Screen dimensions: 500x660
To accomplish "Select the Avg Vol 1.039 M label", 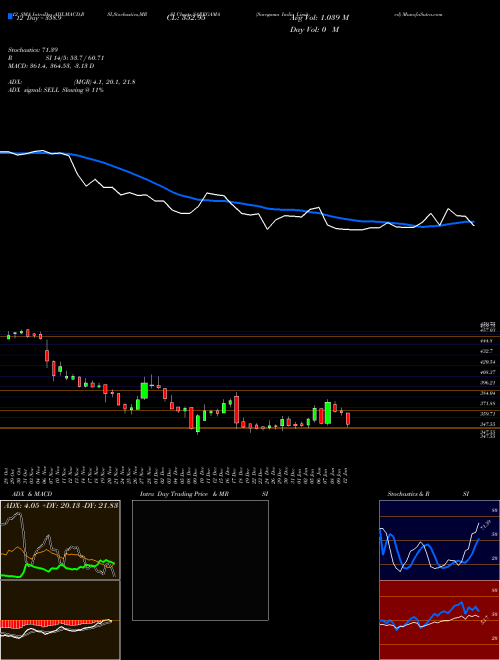I will (x=319, y=18).
